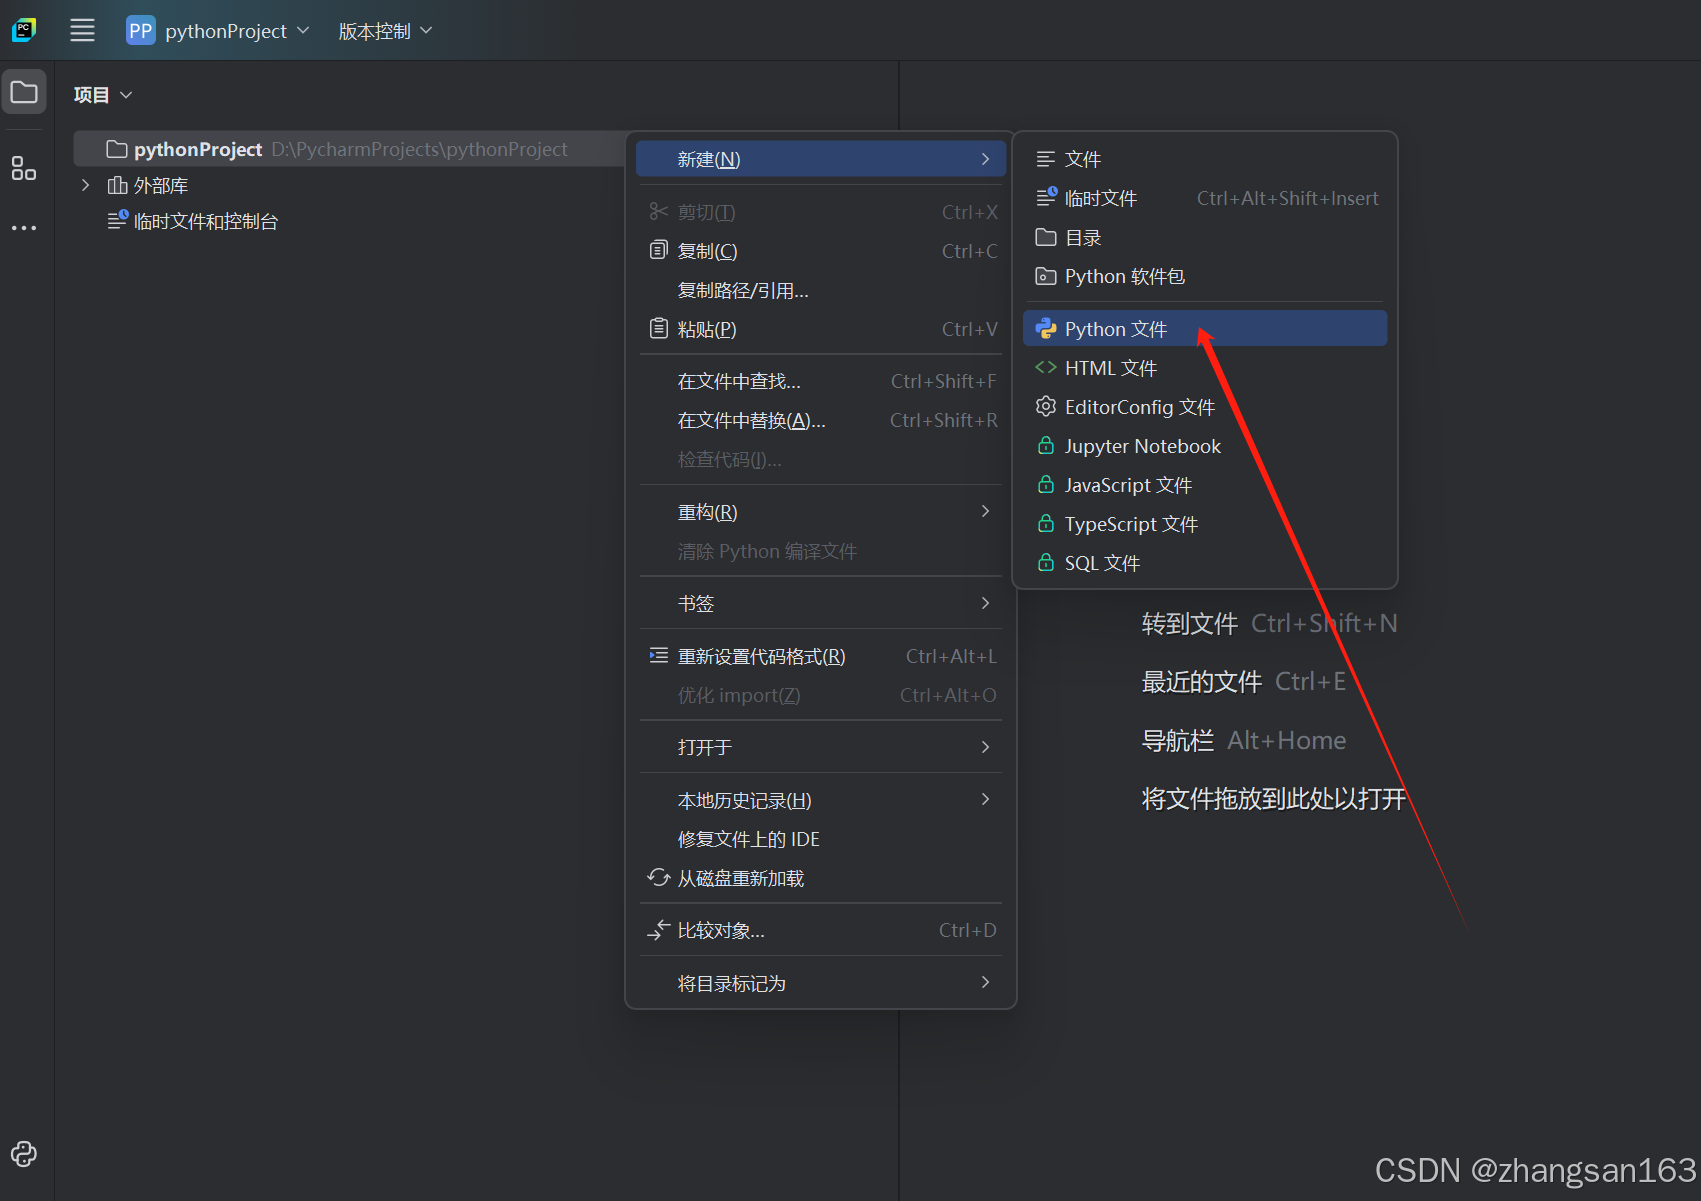Click the scratches icon beside 临时文件和控制台

117,219
